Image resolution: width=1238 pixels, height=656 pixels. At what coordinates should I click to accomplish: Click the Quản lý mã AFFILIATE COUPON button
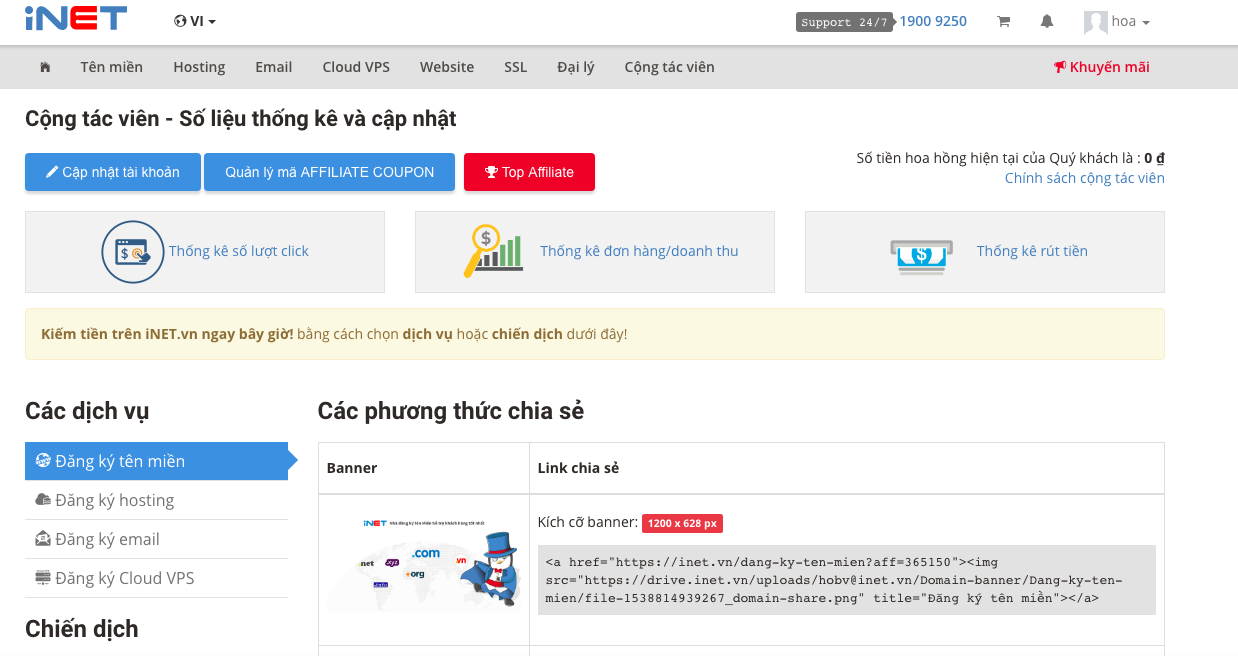click(x=329, y=172)
